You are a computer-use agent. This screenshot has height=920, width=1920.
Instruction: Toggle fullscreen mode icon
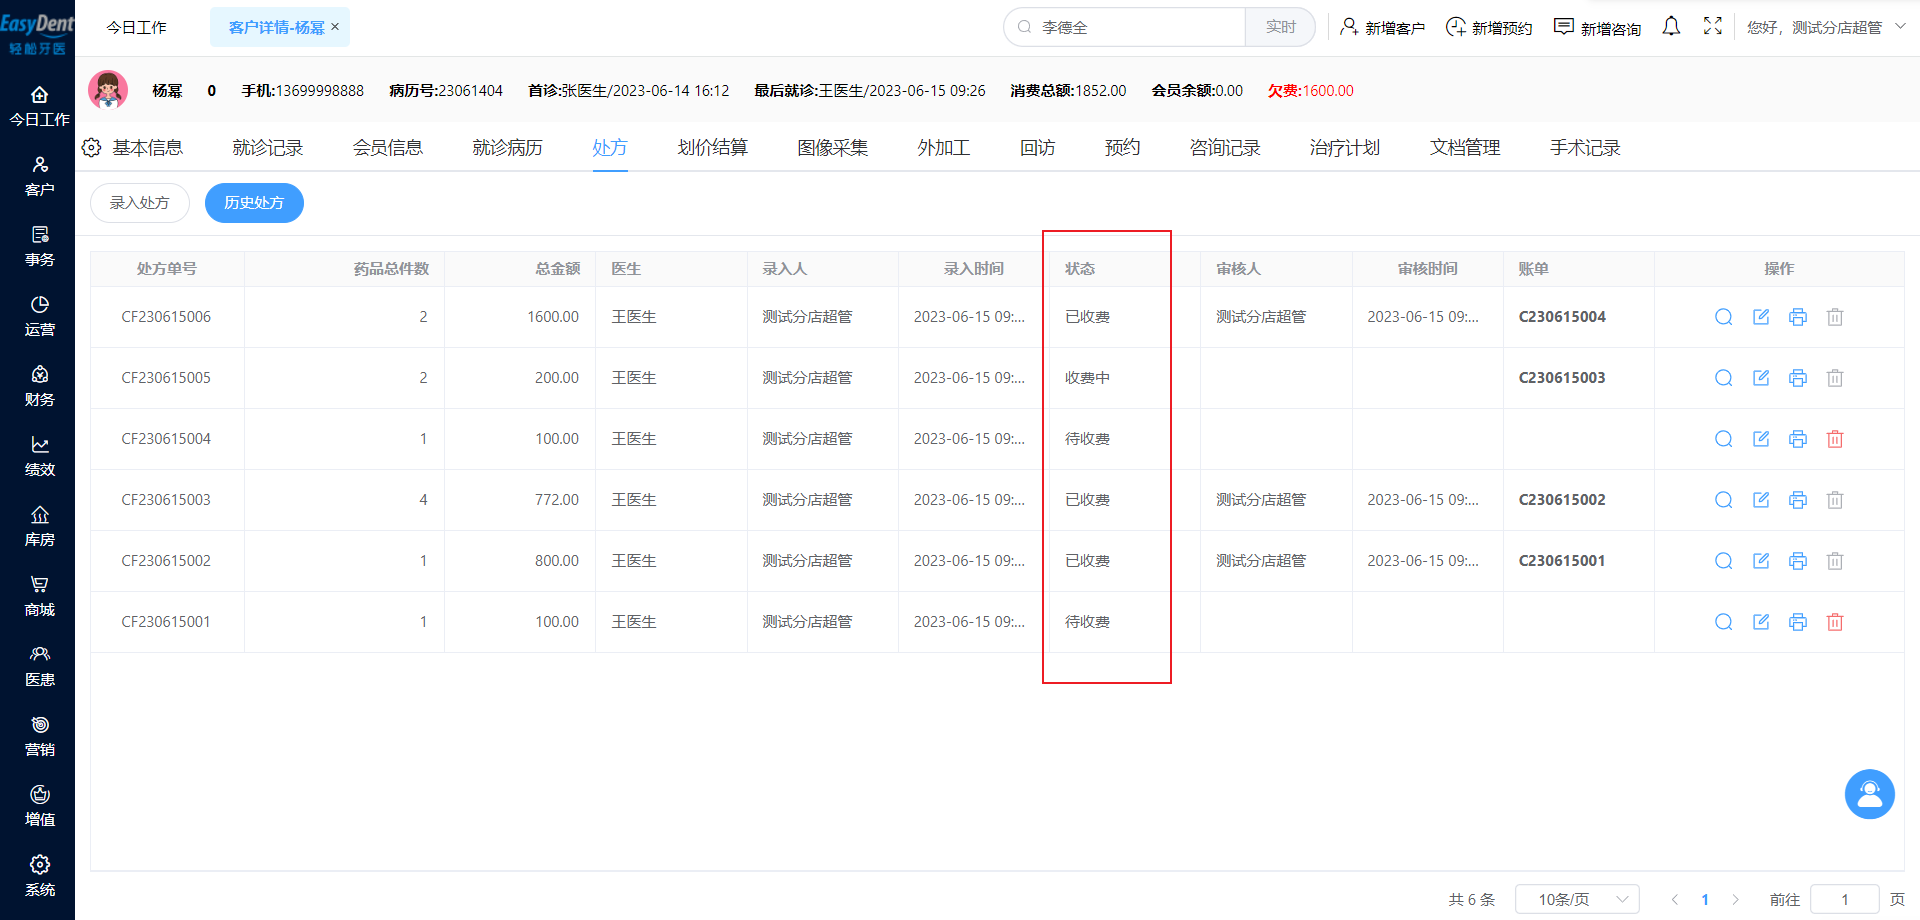1713,27
